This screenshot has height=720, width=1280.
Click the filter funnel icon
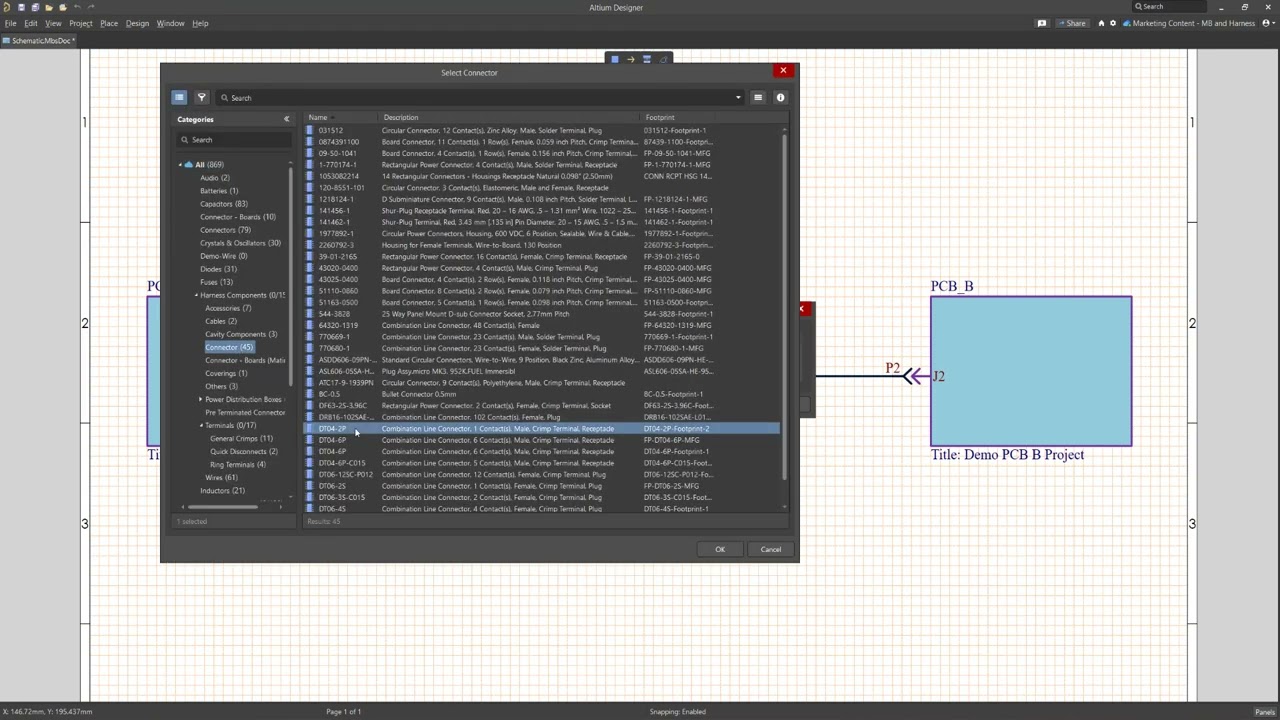click(x=201, y=97)
